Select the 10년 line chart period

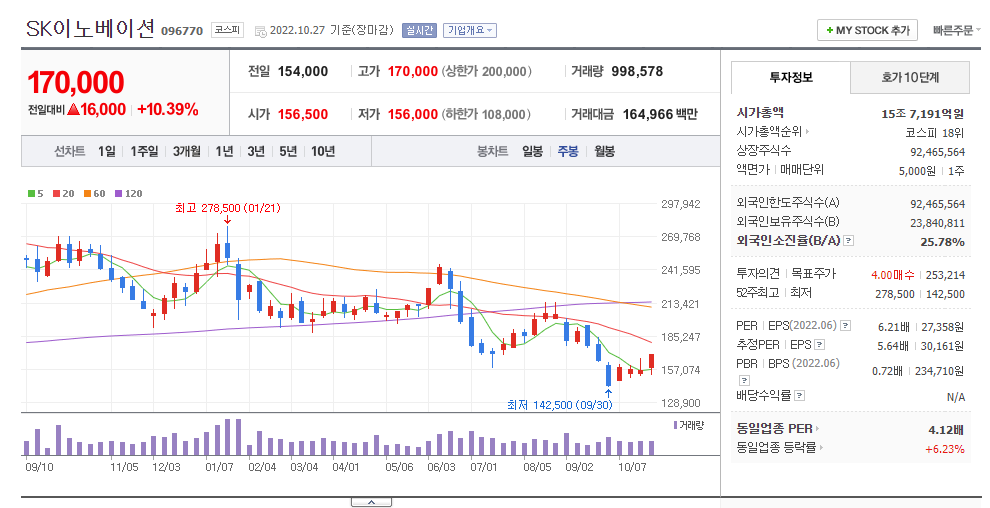coord(323,151)
